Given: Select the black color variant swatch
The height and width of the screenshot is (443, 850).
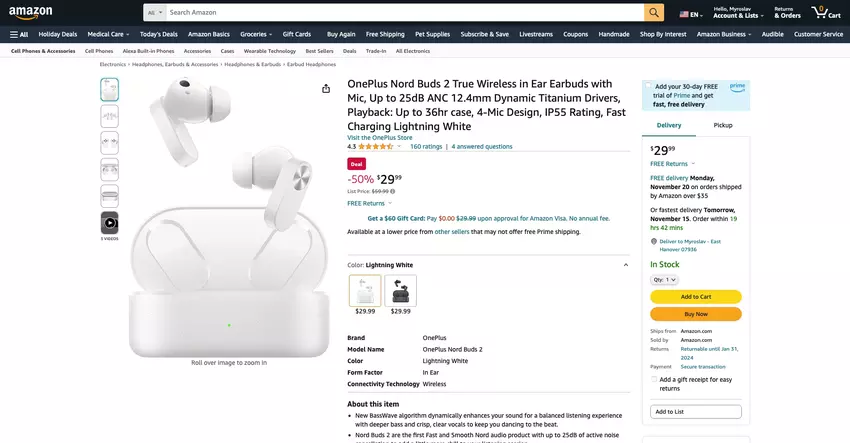Looking at the screenshot, I should 401,291.
